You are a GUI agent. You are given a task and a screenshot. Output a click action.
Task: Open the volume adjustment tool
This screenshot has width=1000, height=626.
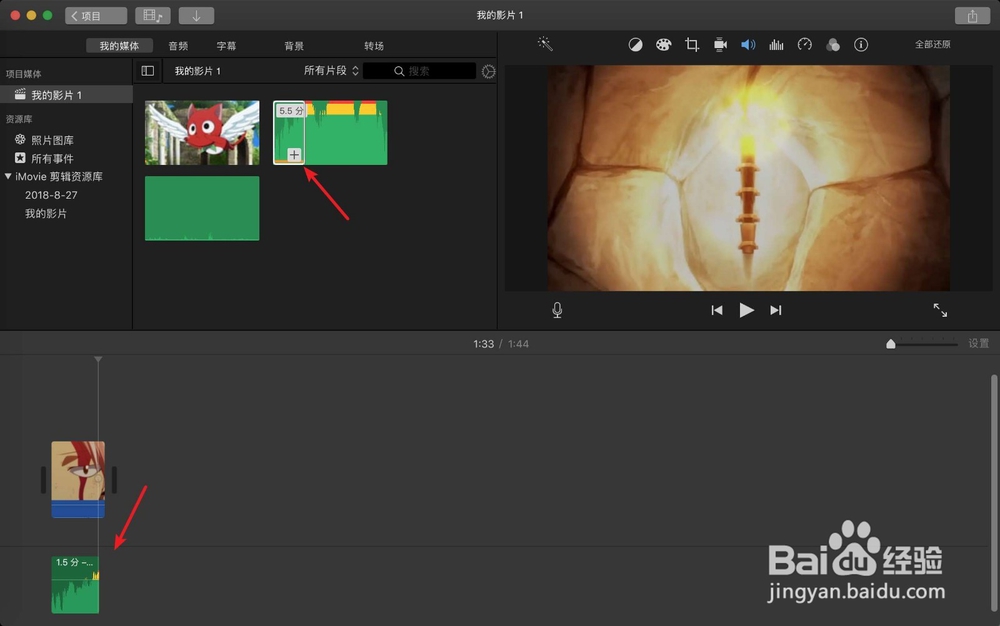pyautogui.click(x=748, y=45)
